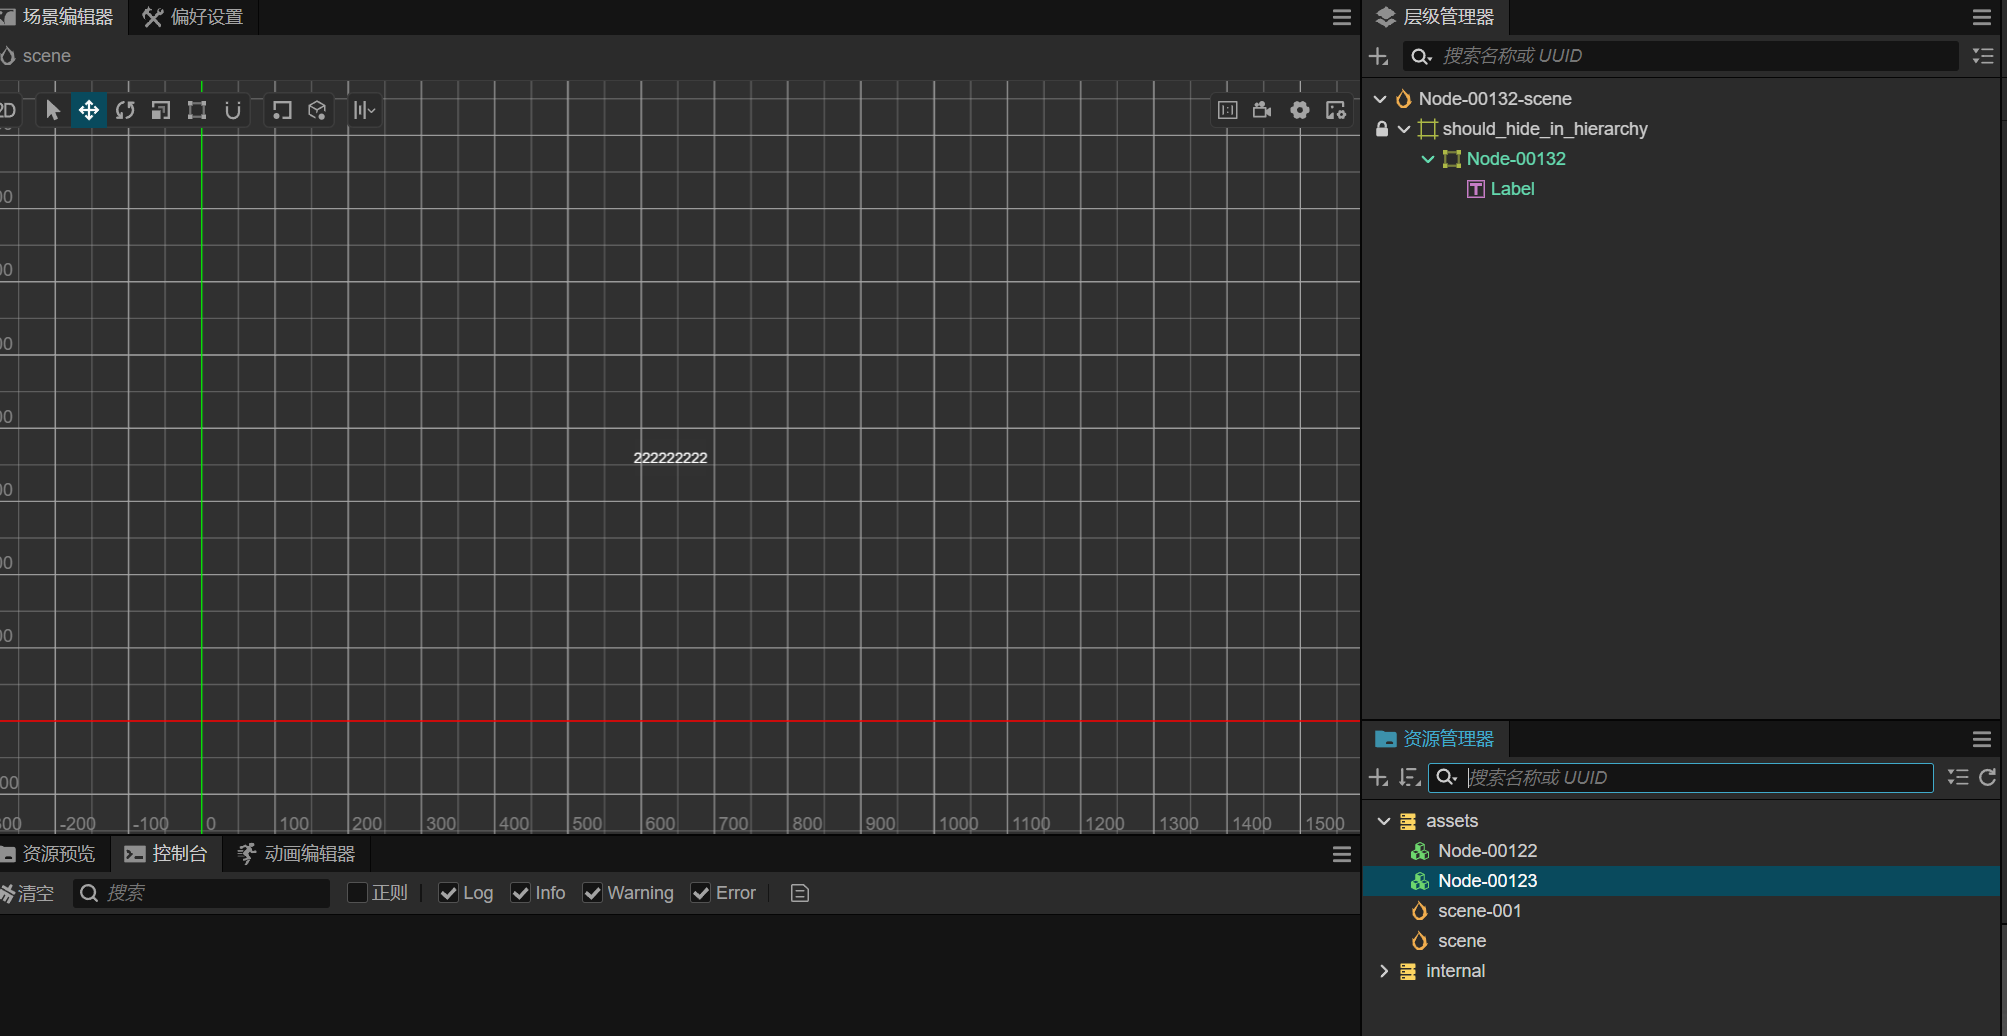Select the Node-00132-scene root row
This screenshot has height=1036, width=2007.
pyautogui.click(x=1681, y=99)
